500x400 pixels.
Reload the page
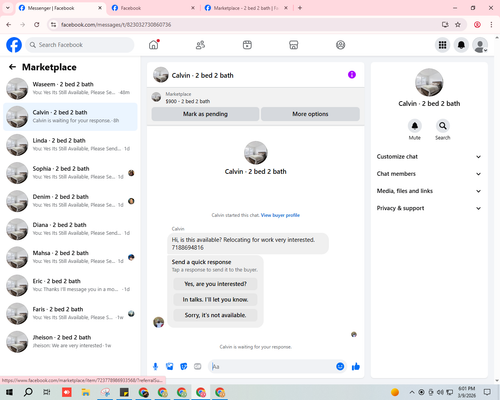[x=37, y=24]
